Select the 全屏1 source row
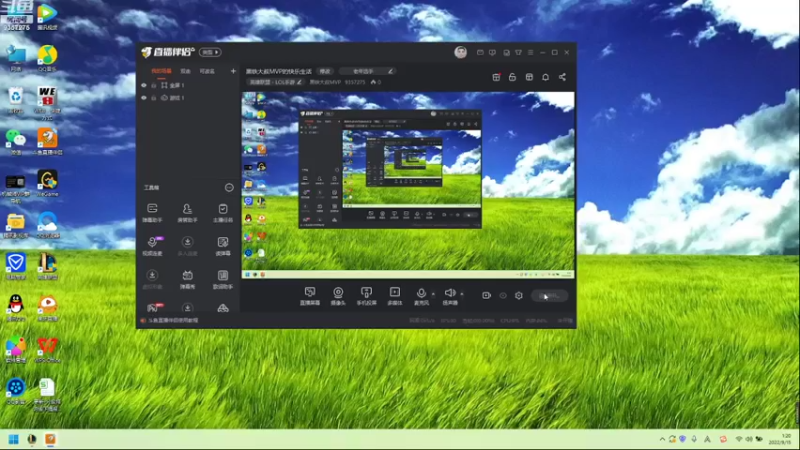 (x=189, y=85)
